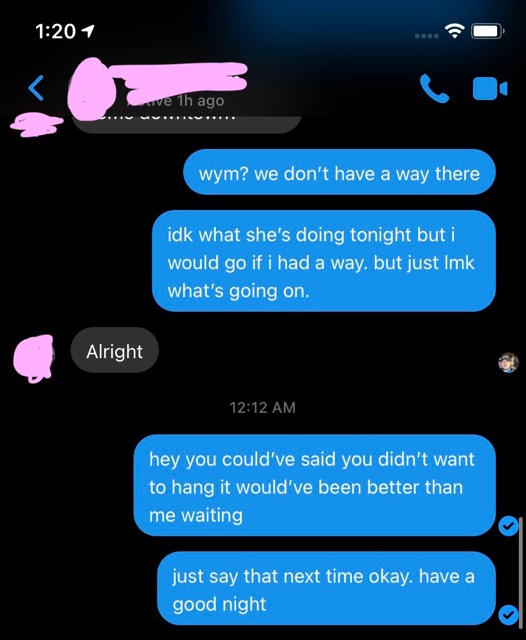This screenshot has height=640, width=526.
Task: Click the chat scrollbar handle
Action: pyautogui.click(x=521, y=573)
